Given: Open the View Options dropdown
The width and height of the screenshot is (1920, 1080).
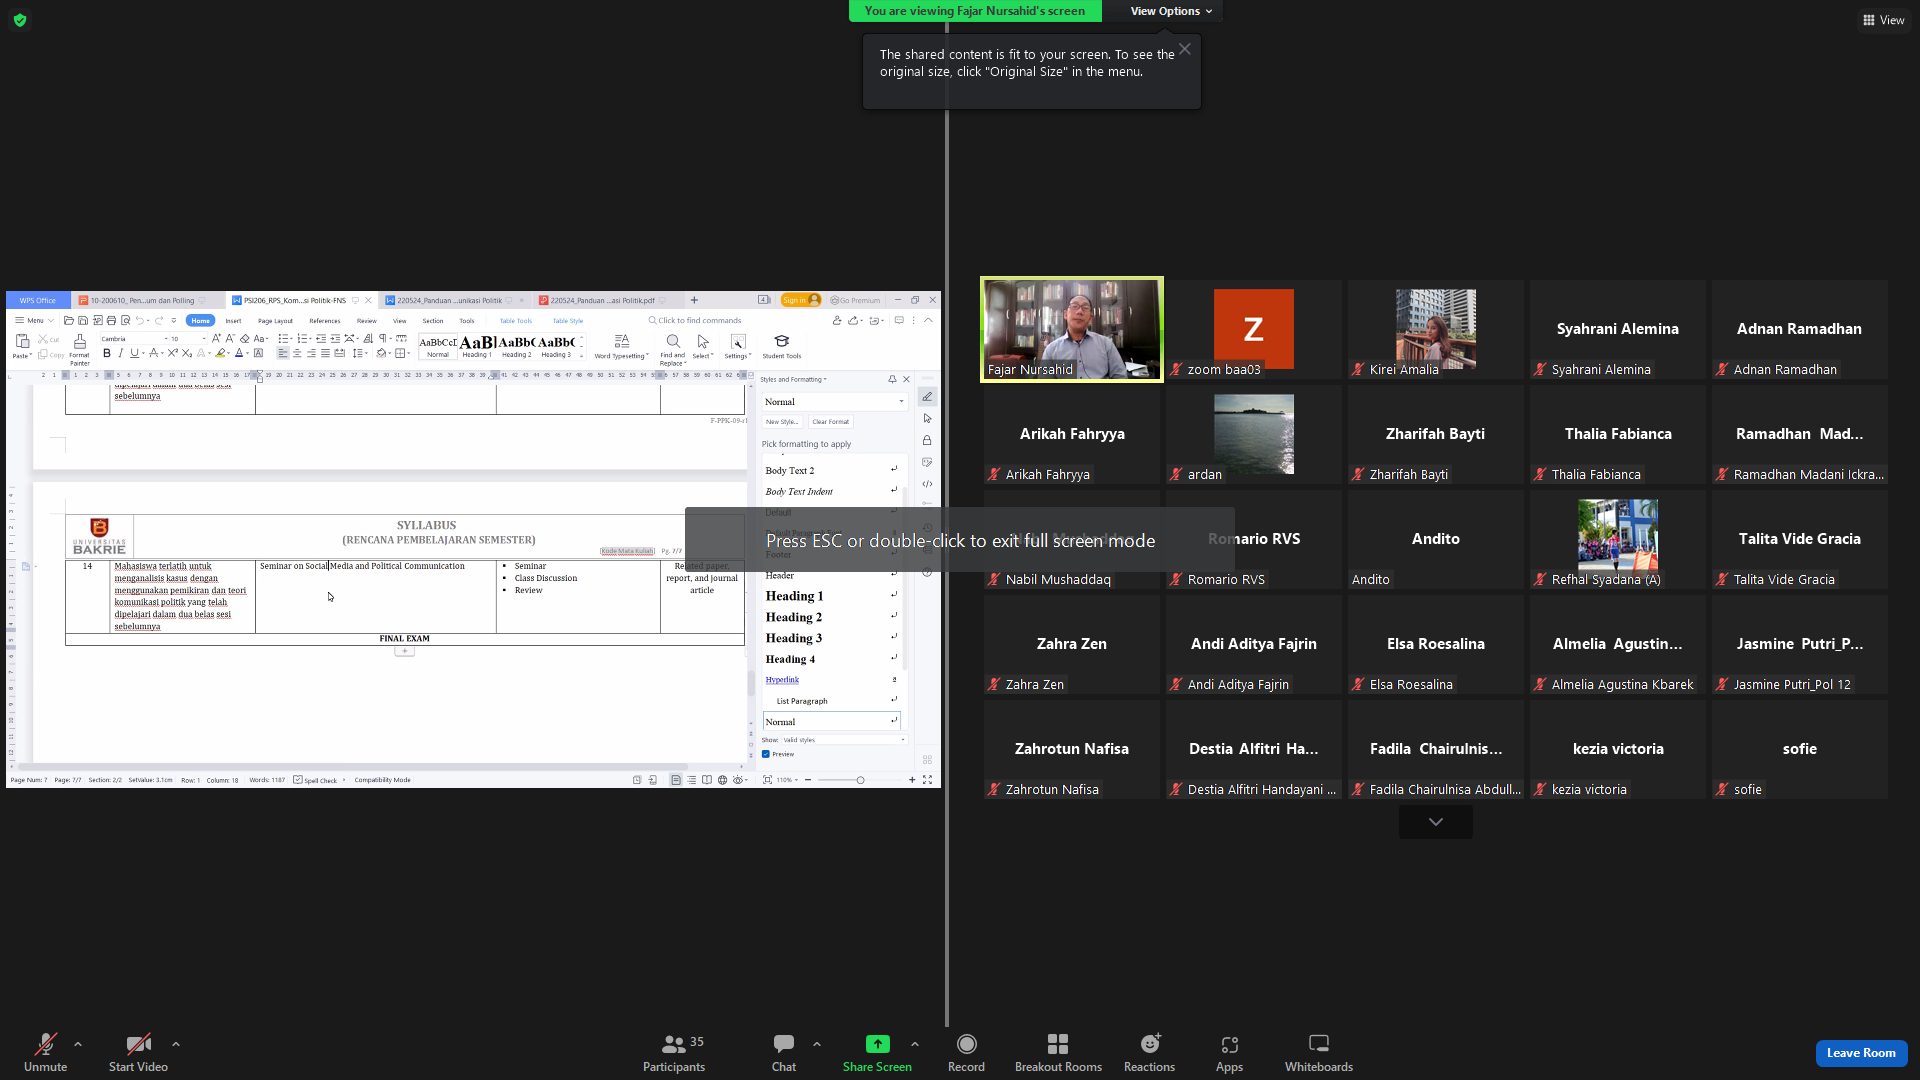Looking at the screenshot, I should (1171, 11).
